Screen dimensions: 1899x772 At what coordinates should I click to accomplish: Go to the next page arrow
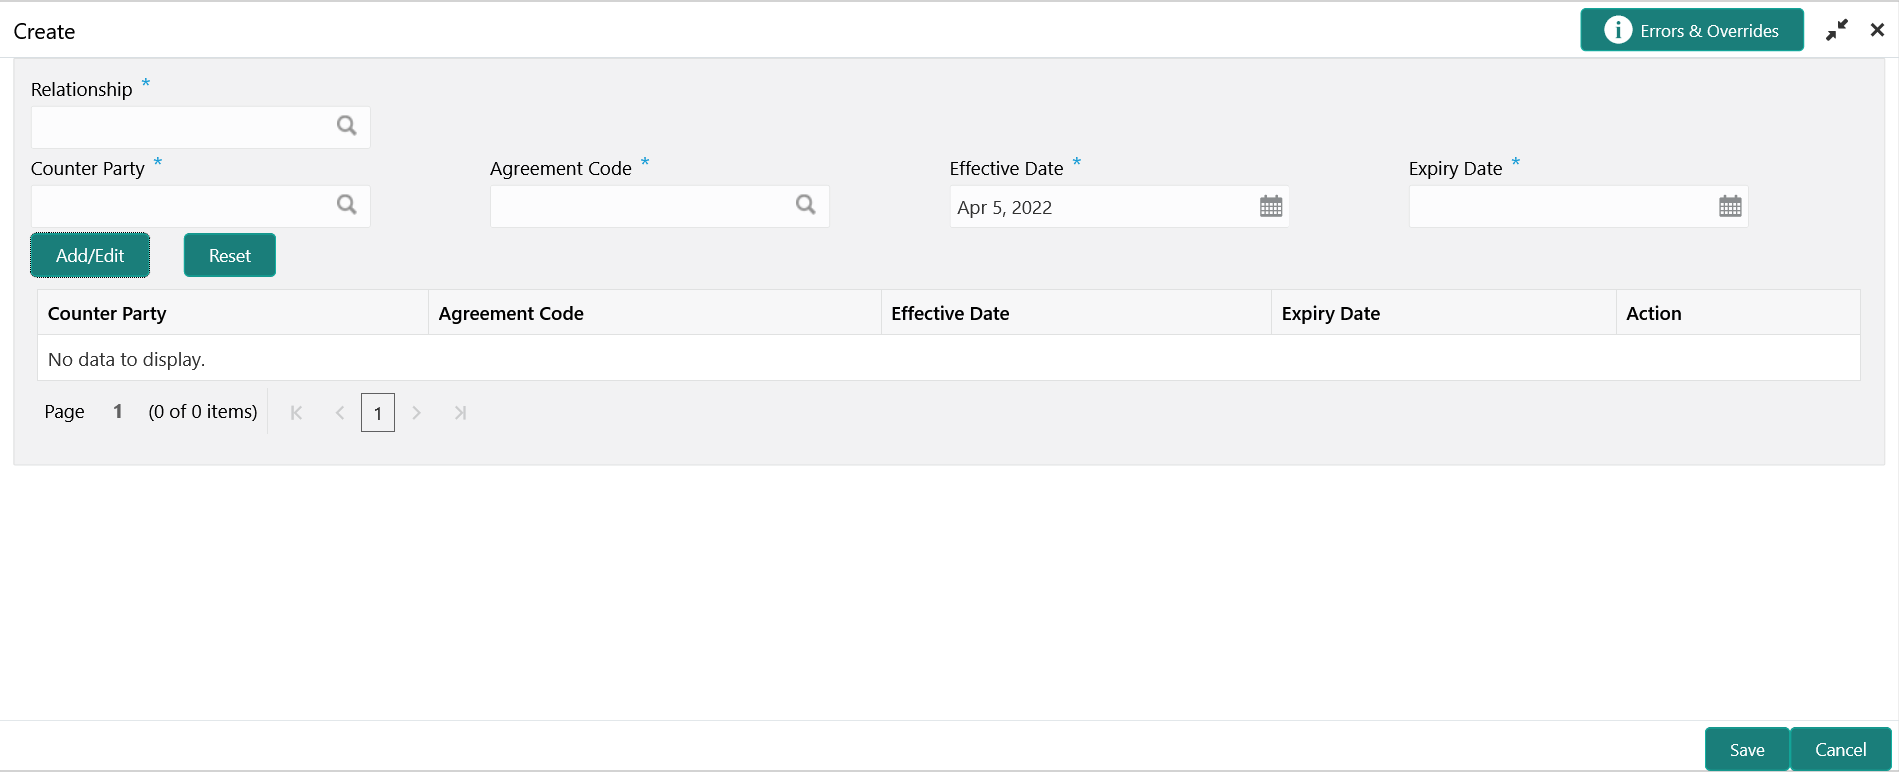pos(417,413)
